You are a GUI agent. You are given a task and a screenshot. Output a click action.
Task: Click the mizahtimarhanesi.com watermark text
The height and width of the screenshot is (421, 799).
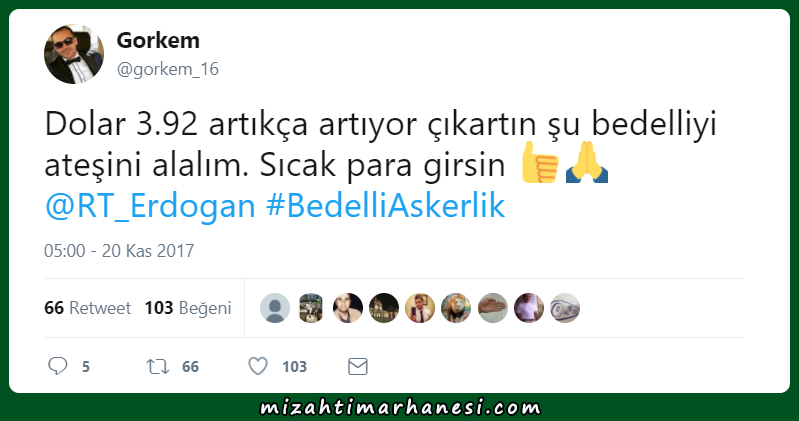coord(400,408)
